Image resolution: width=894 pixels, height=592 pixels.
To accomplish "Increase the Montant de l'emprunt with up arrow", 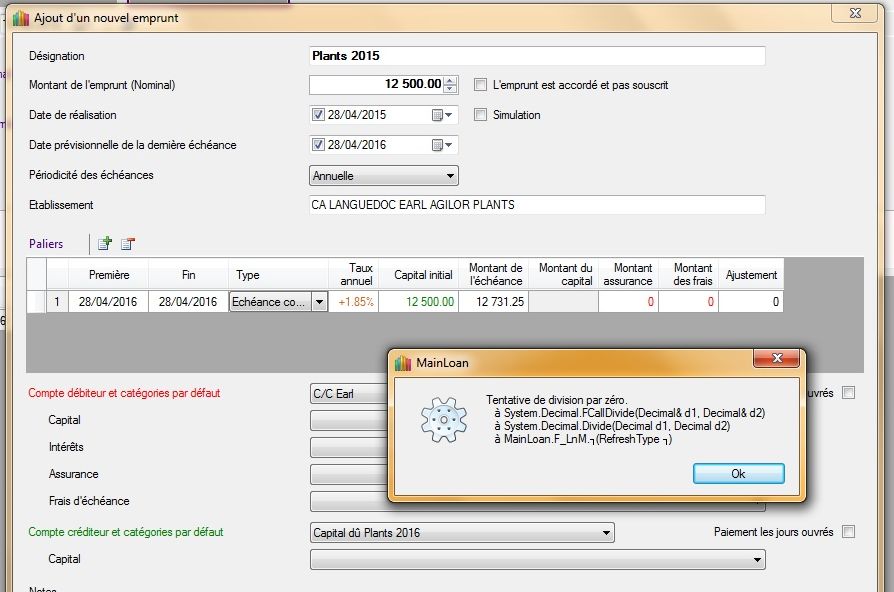I will (x=450, y=81).
